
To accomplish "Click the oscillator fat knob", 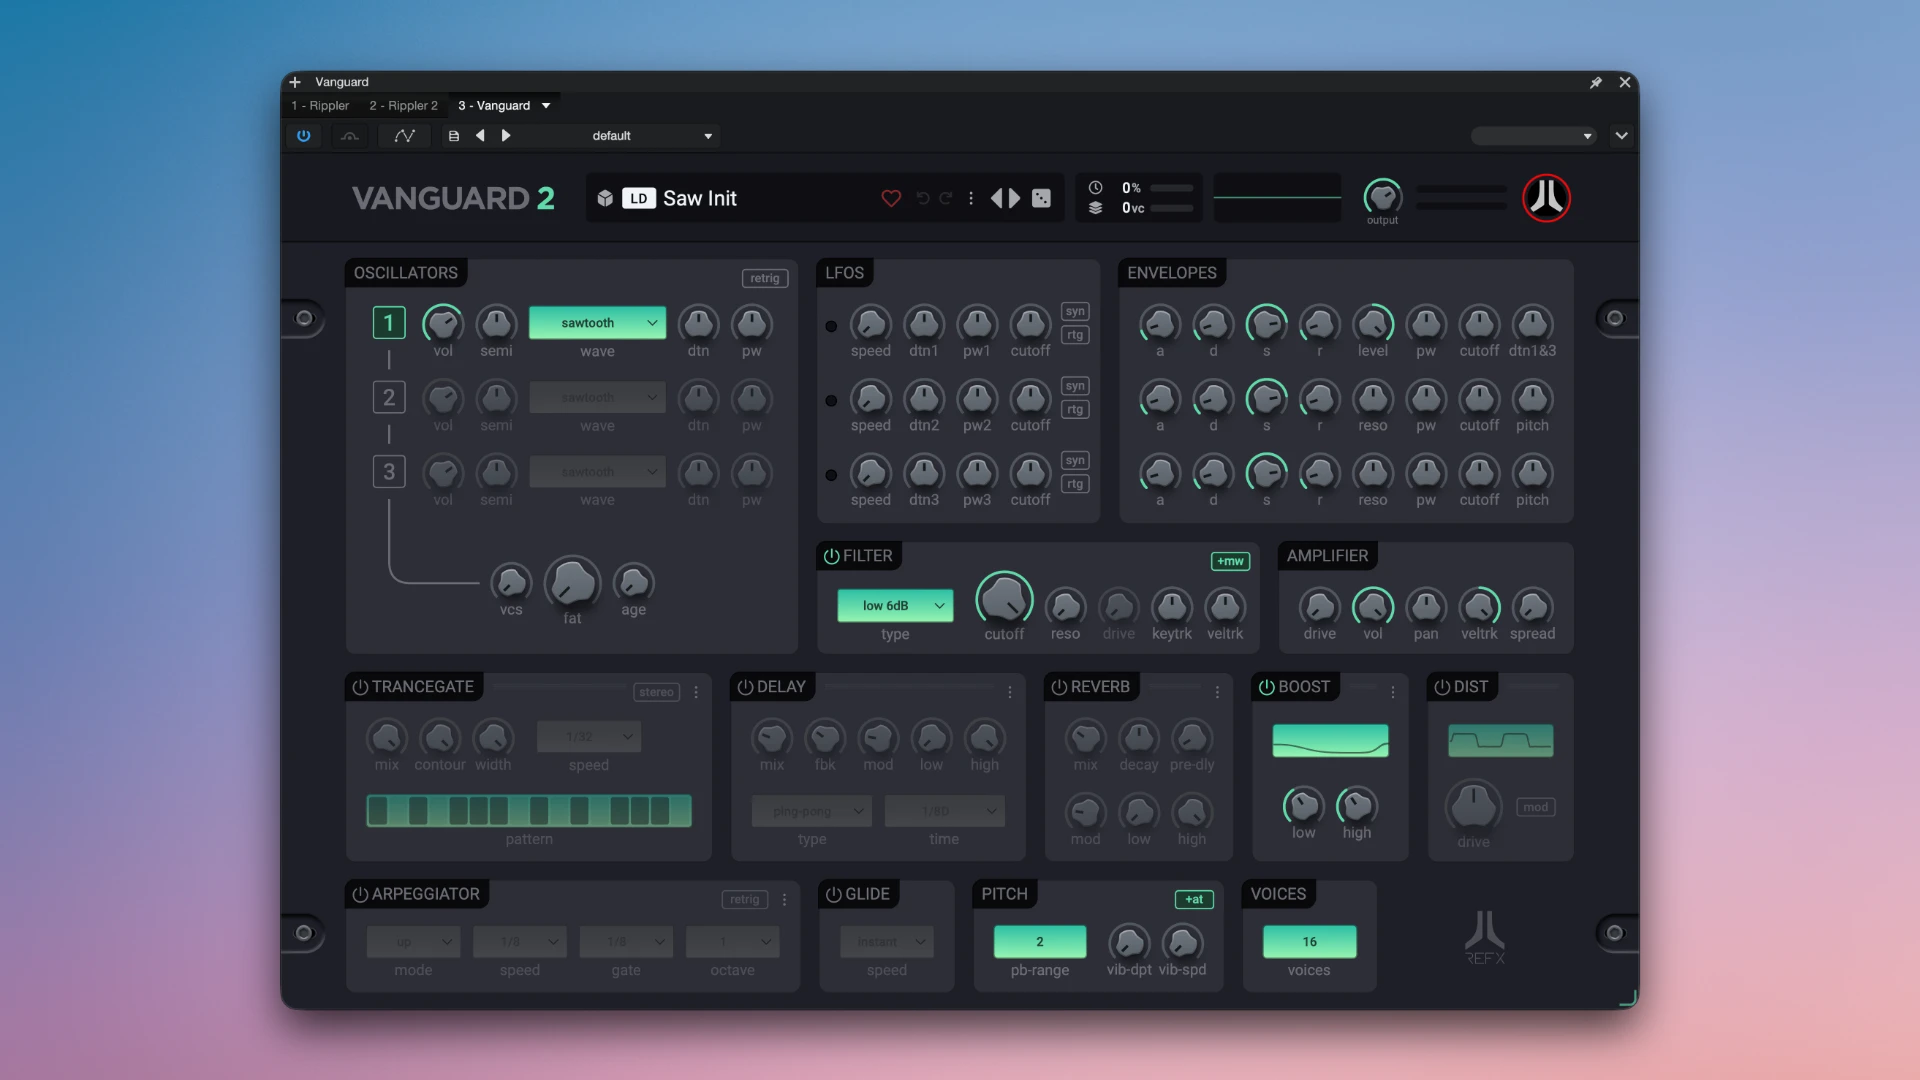I will 572,584.
